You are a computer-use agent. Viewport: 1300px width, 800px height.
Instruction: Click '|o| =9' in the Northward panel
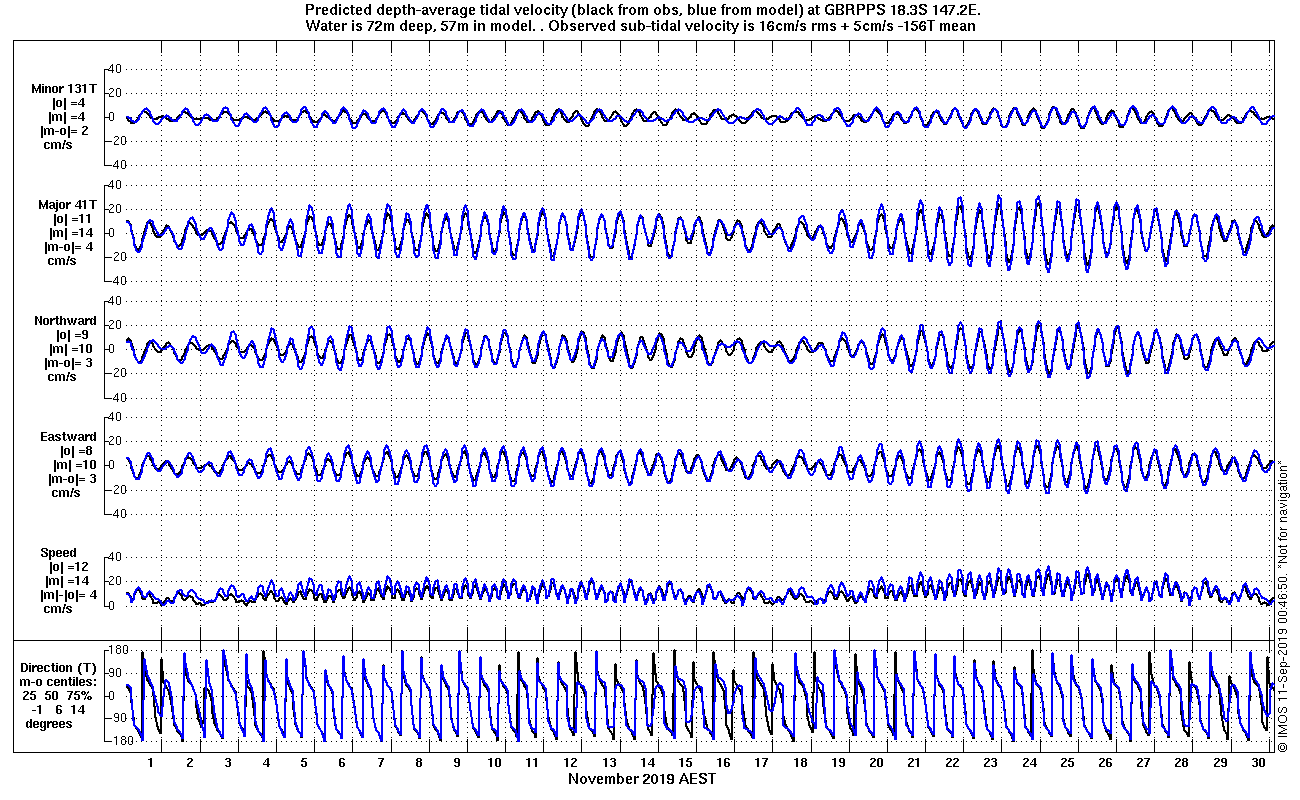point(73,335)
